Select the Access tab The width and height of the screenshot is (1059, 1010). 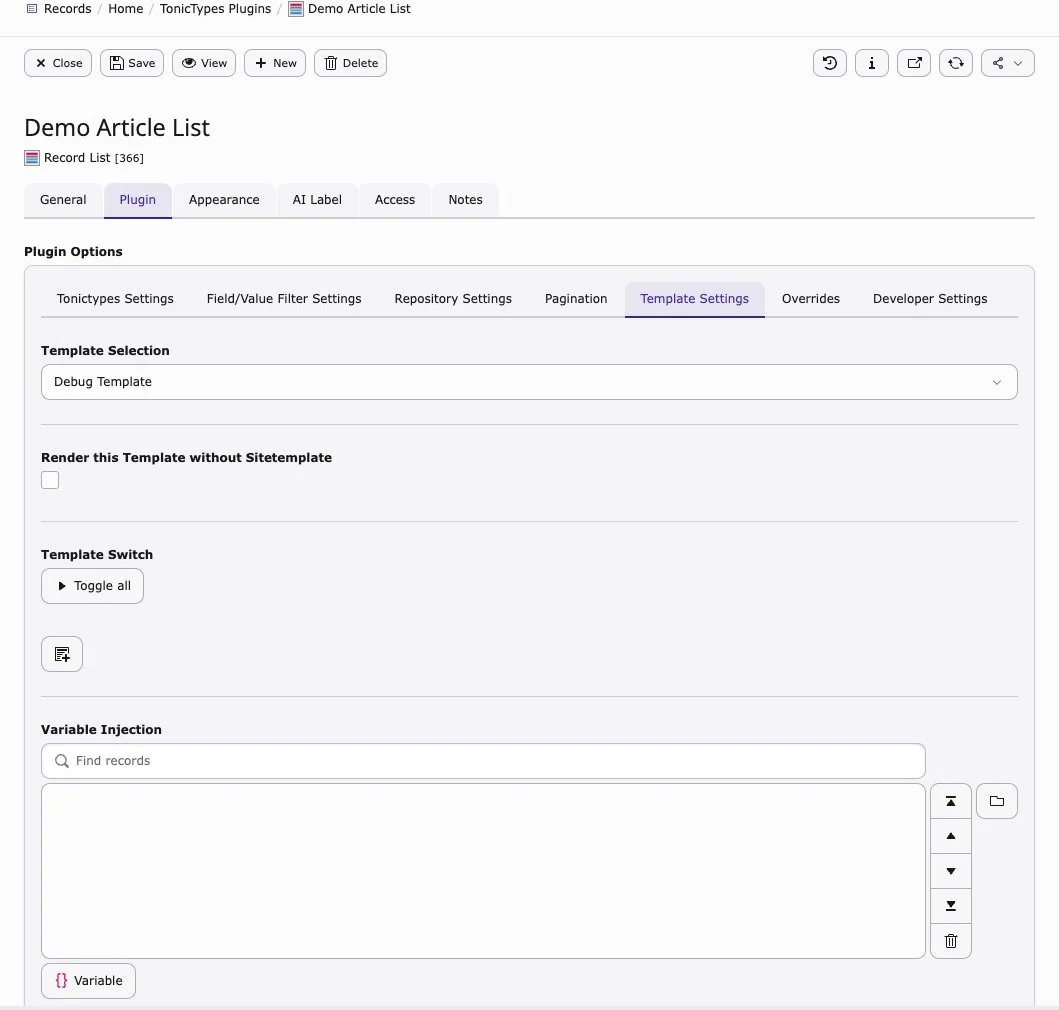(x=394, y=200)
